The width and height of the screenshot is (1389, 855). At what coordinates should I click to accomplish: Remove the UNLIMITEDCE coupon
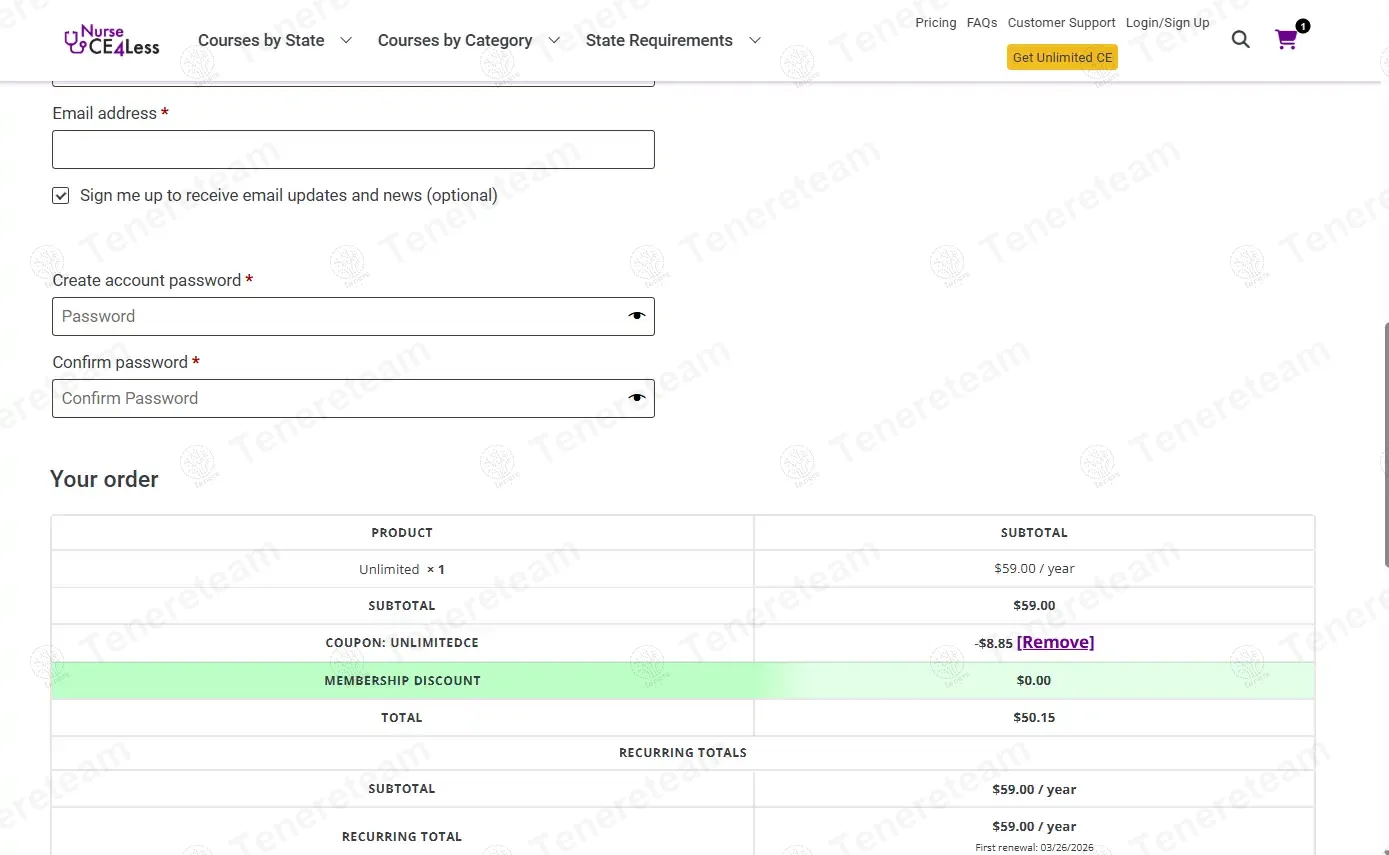[1055, 643]
